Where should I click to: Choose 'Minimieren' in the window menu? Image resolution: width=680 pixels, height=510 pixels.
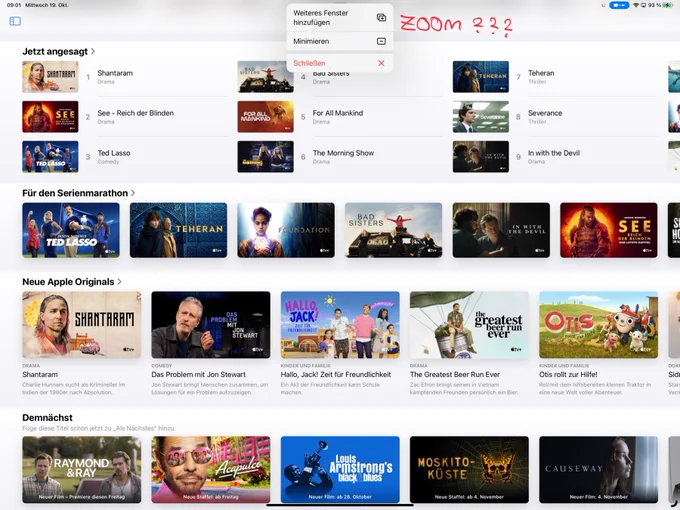coord(340,41)
